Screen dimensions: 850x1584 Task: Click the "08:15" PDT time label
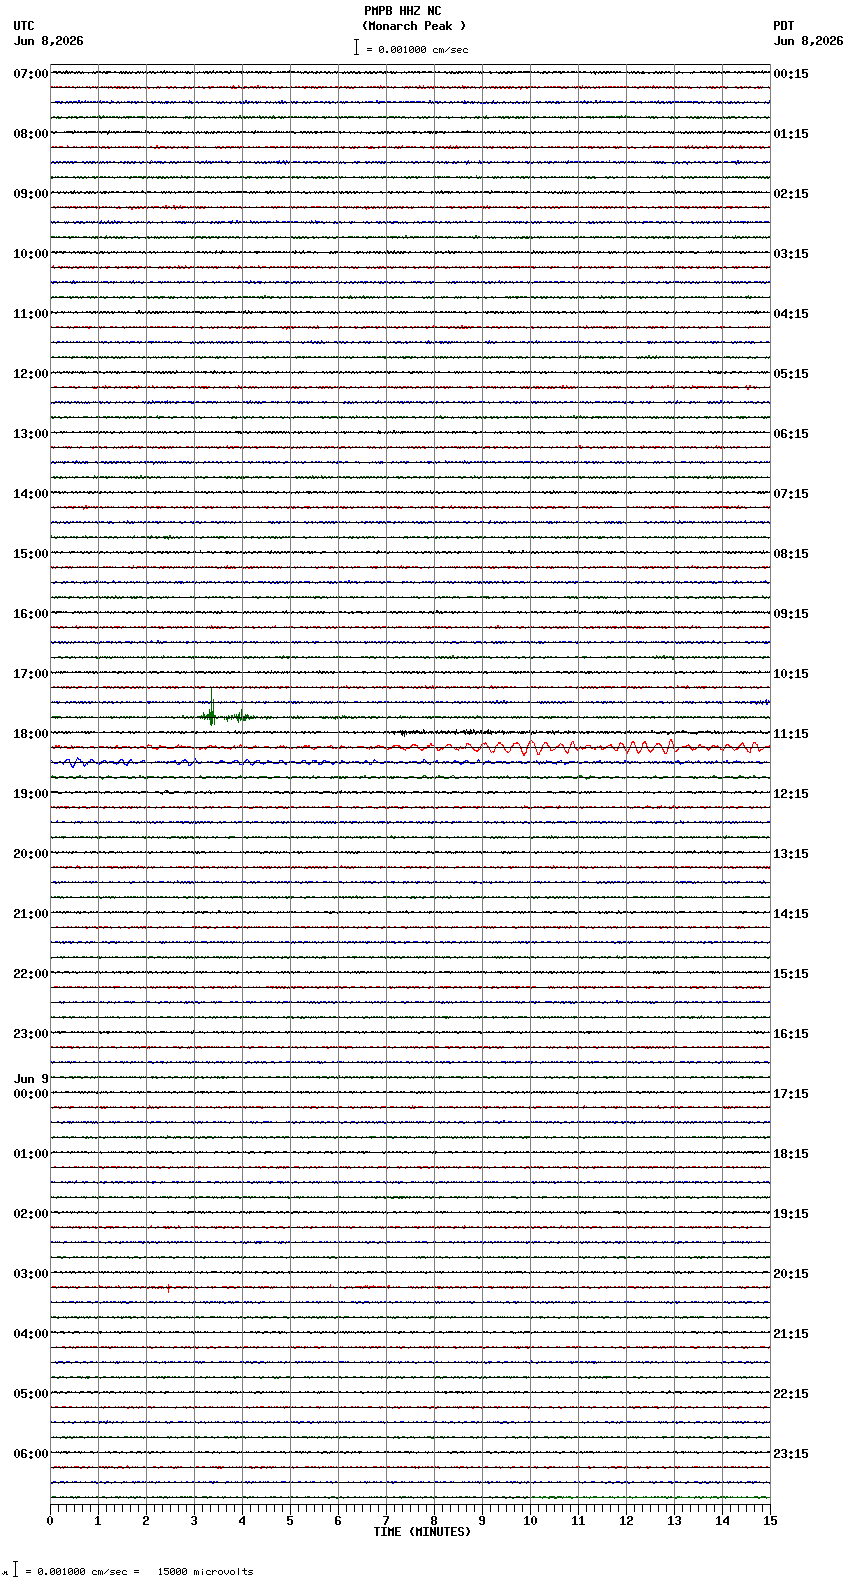click(791, 554)
